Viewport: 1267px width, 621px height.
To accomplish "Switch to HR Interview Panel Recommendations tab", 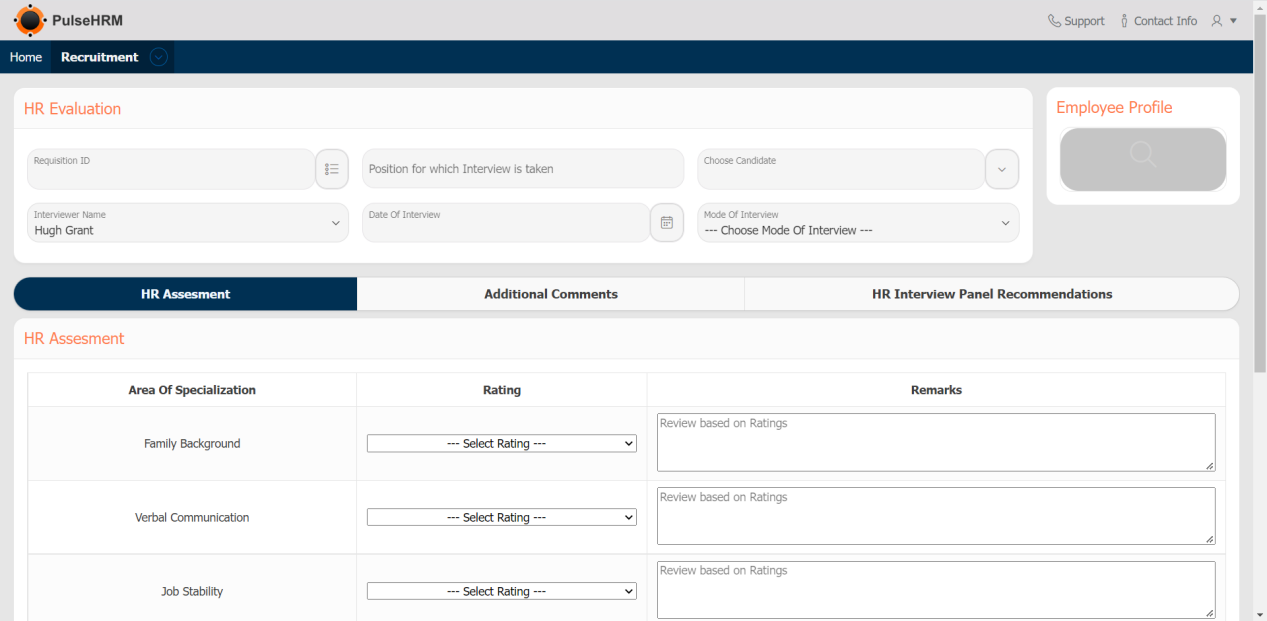I will [992, 294].
